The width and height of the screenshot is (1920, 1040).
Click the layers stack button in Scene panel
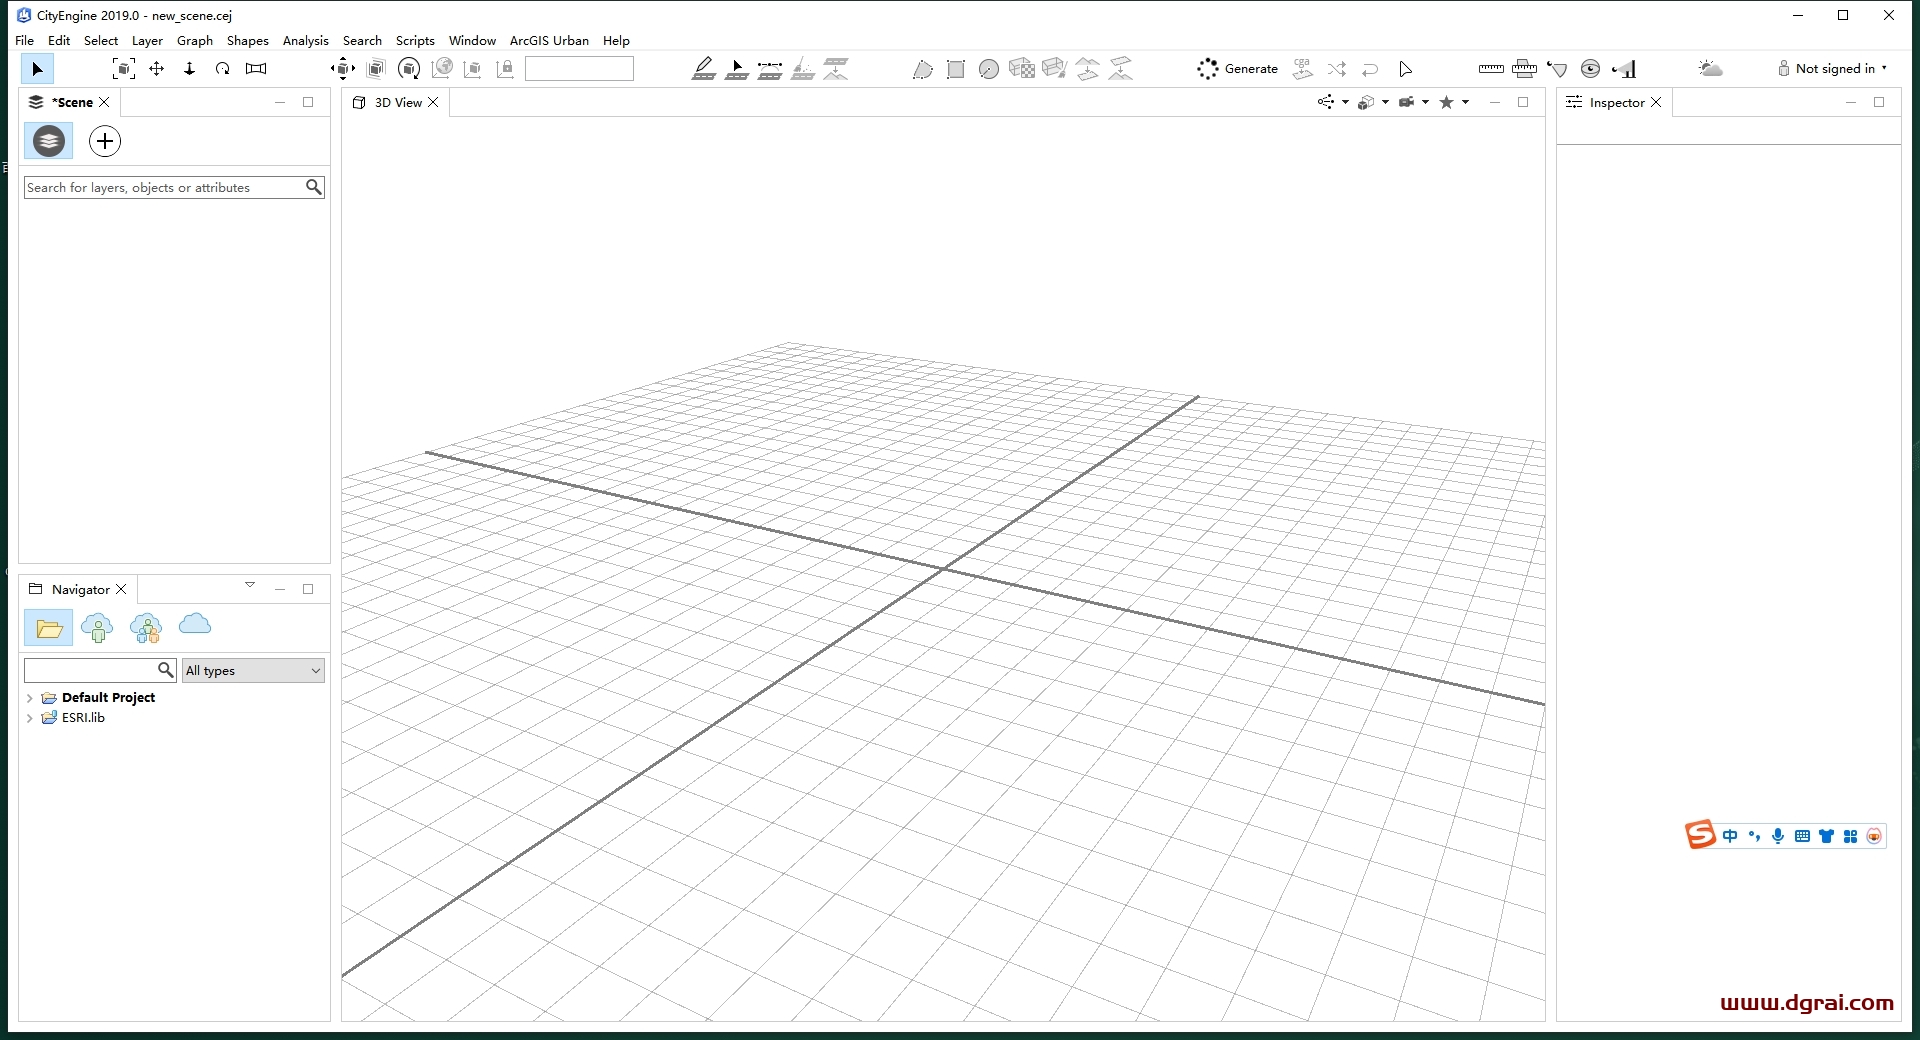[49, 141]
